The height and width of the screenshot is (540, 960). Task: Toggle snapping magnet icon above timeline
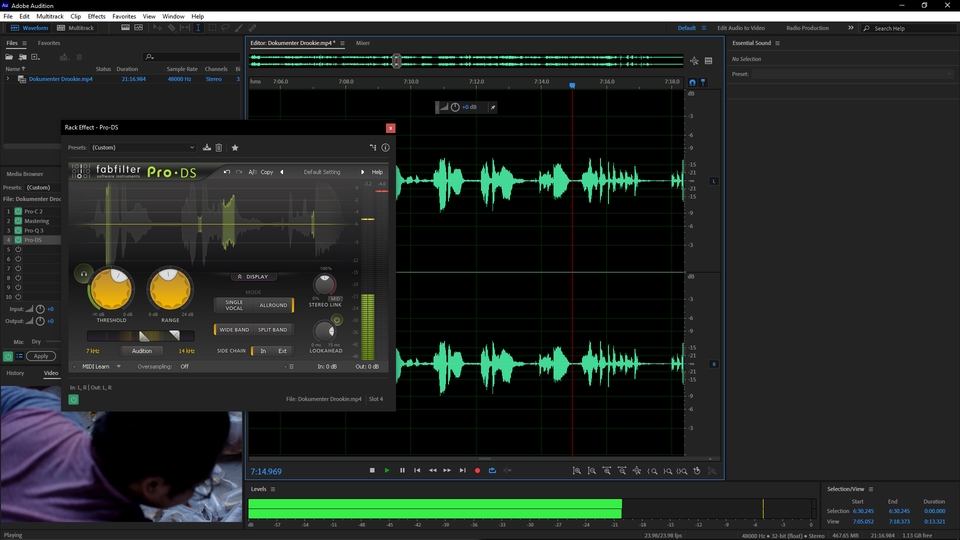pyautogui.click(x=692, y=82)
